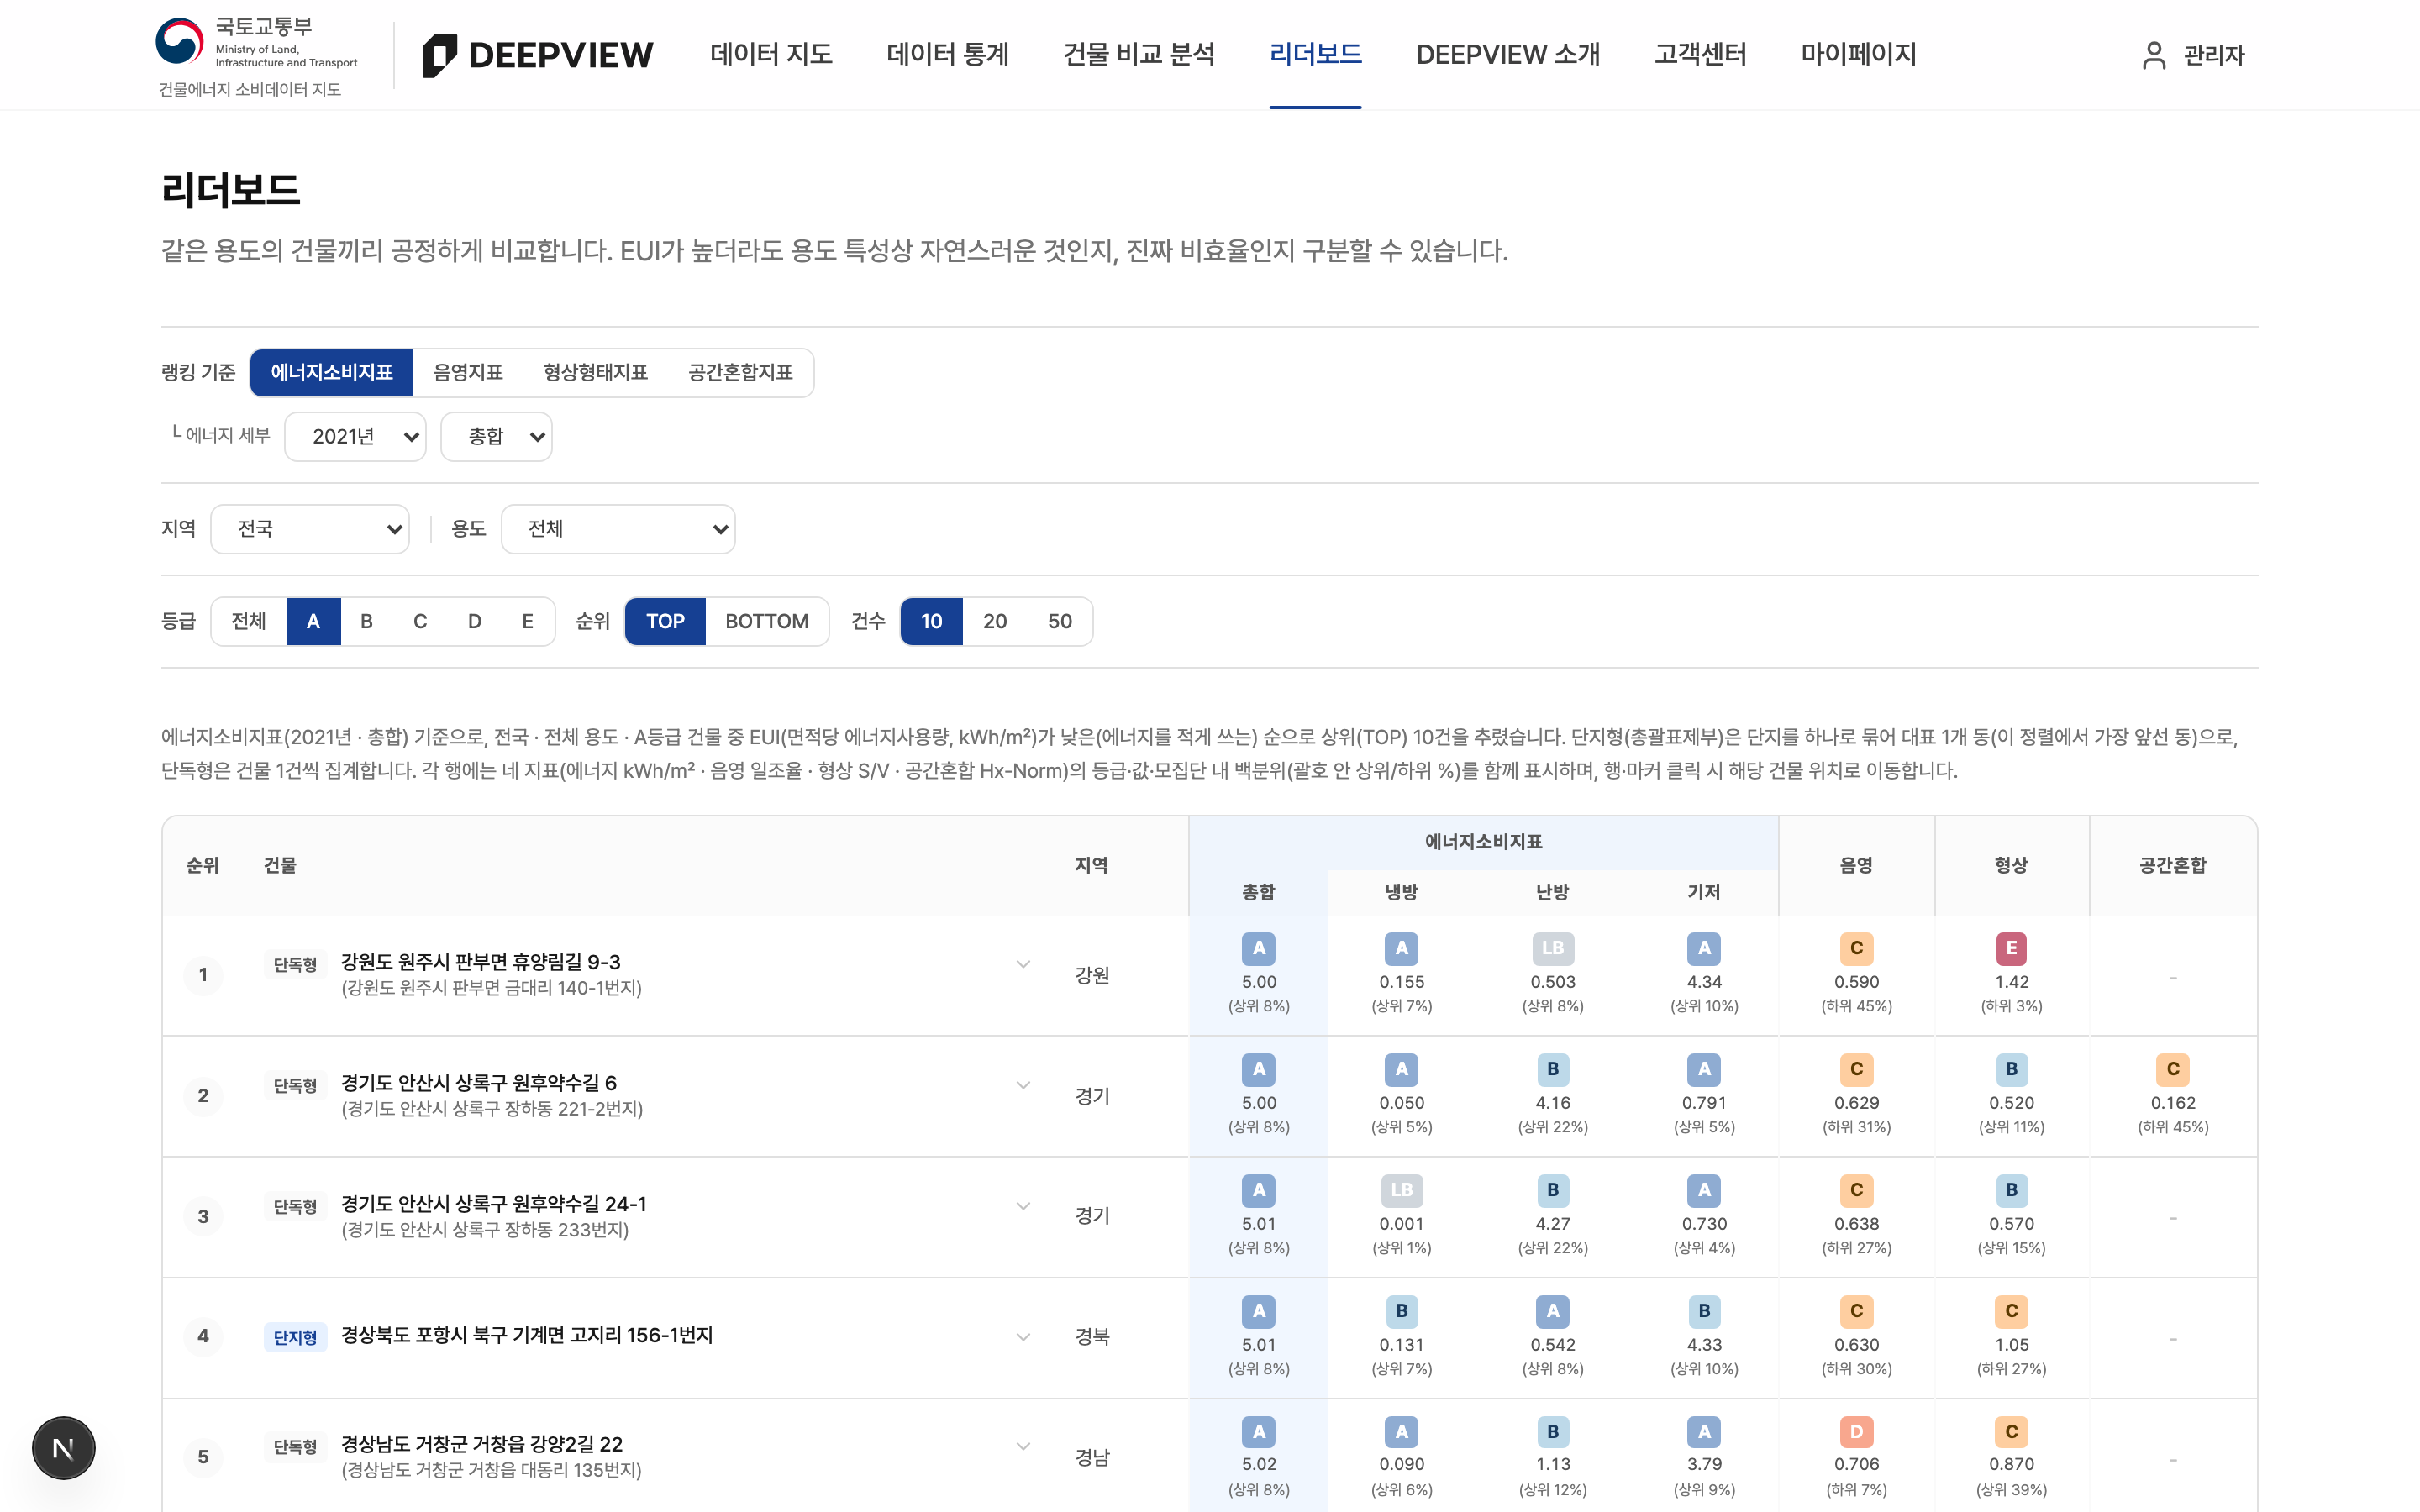Screen dimensions: 2420x1512
Task: Set result count to 50
Action: (x=1060, y=622)
